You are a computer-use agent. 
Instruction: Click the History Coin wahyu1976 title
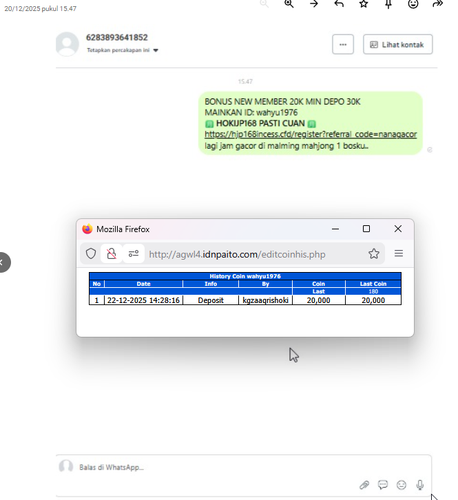(245, 276)
